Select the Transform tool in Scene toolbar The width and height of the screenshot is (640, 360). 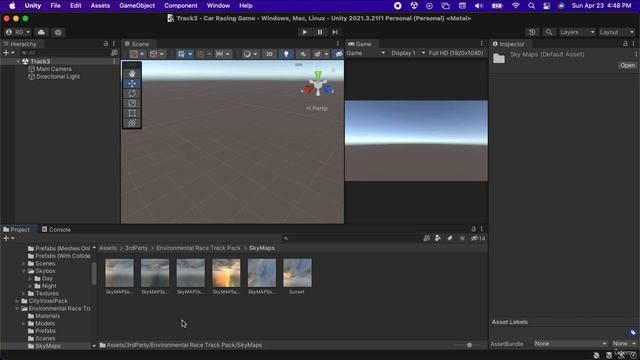[132, 123]
